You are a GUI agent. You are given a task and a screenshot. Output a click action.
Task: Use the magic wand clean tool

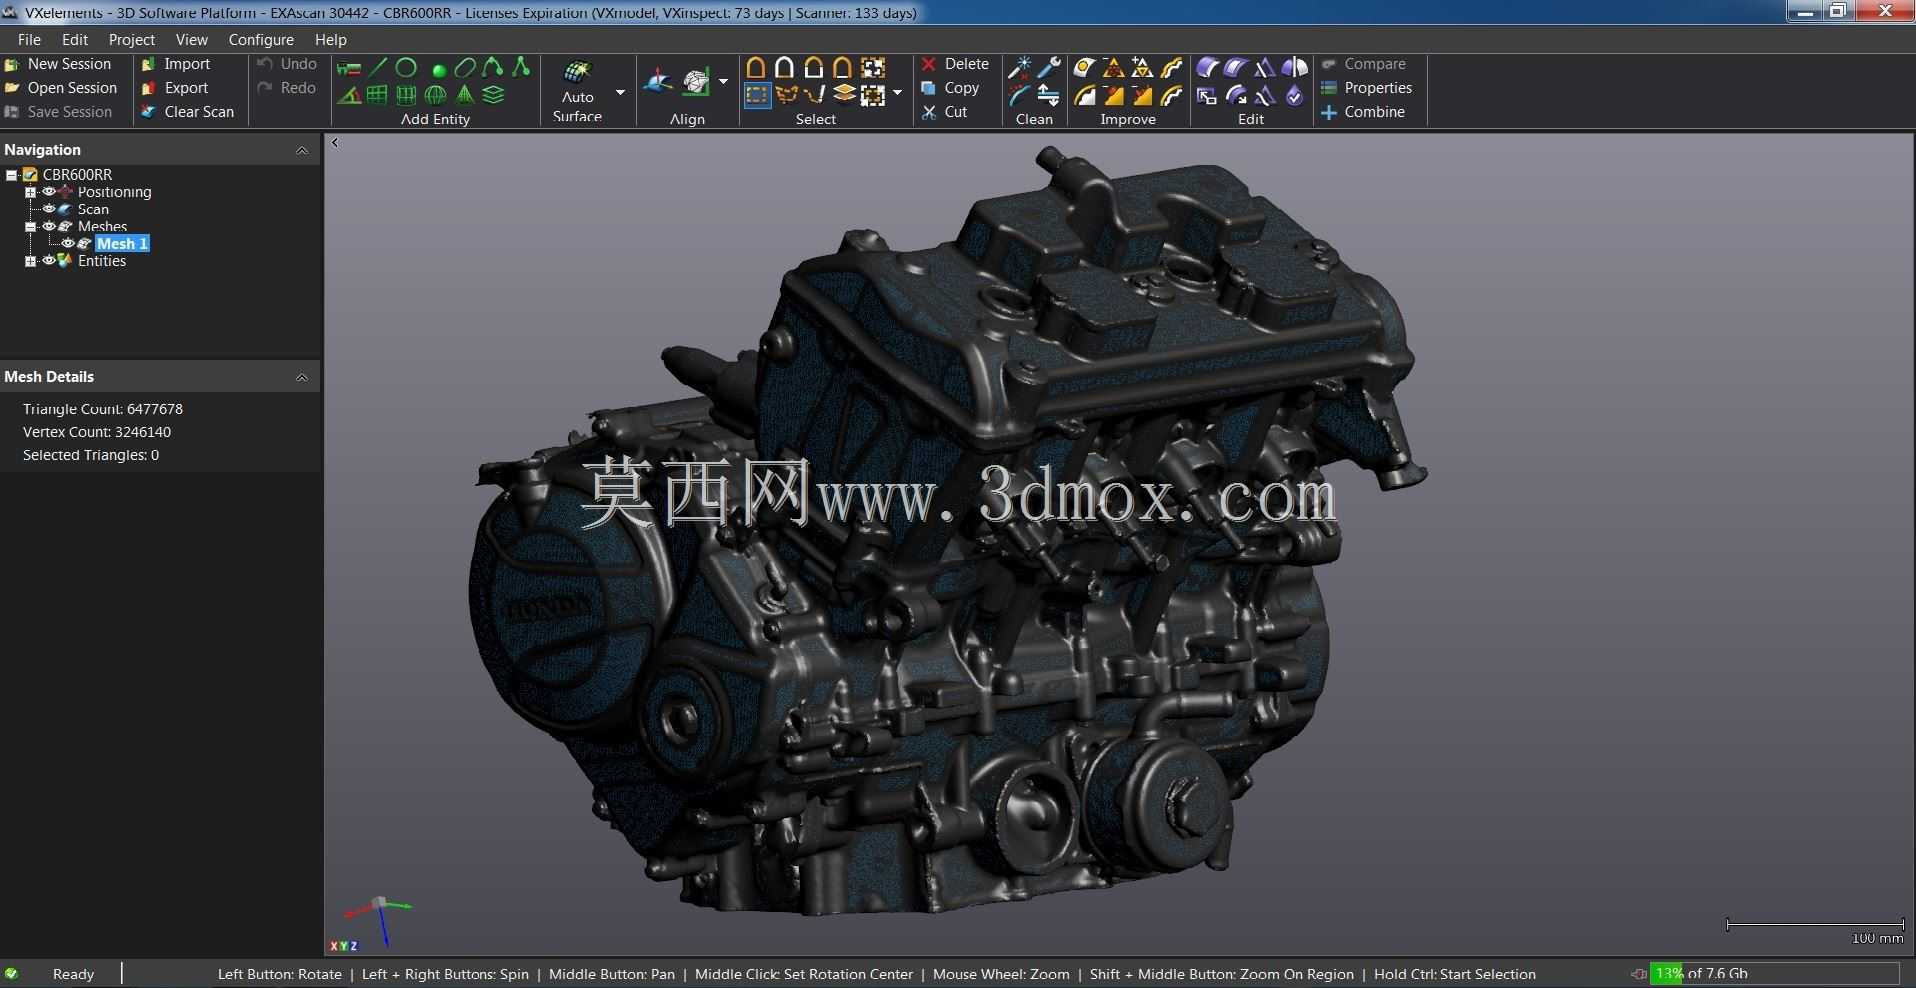pyautogui.click(x=1020, y=68)
